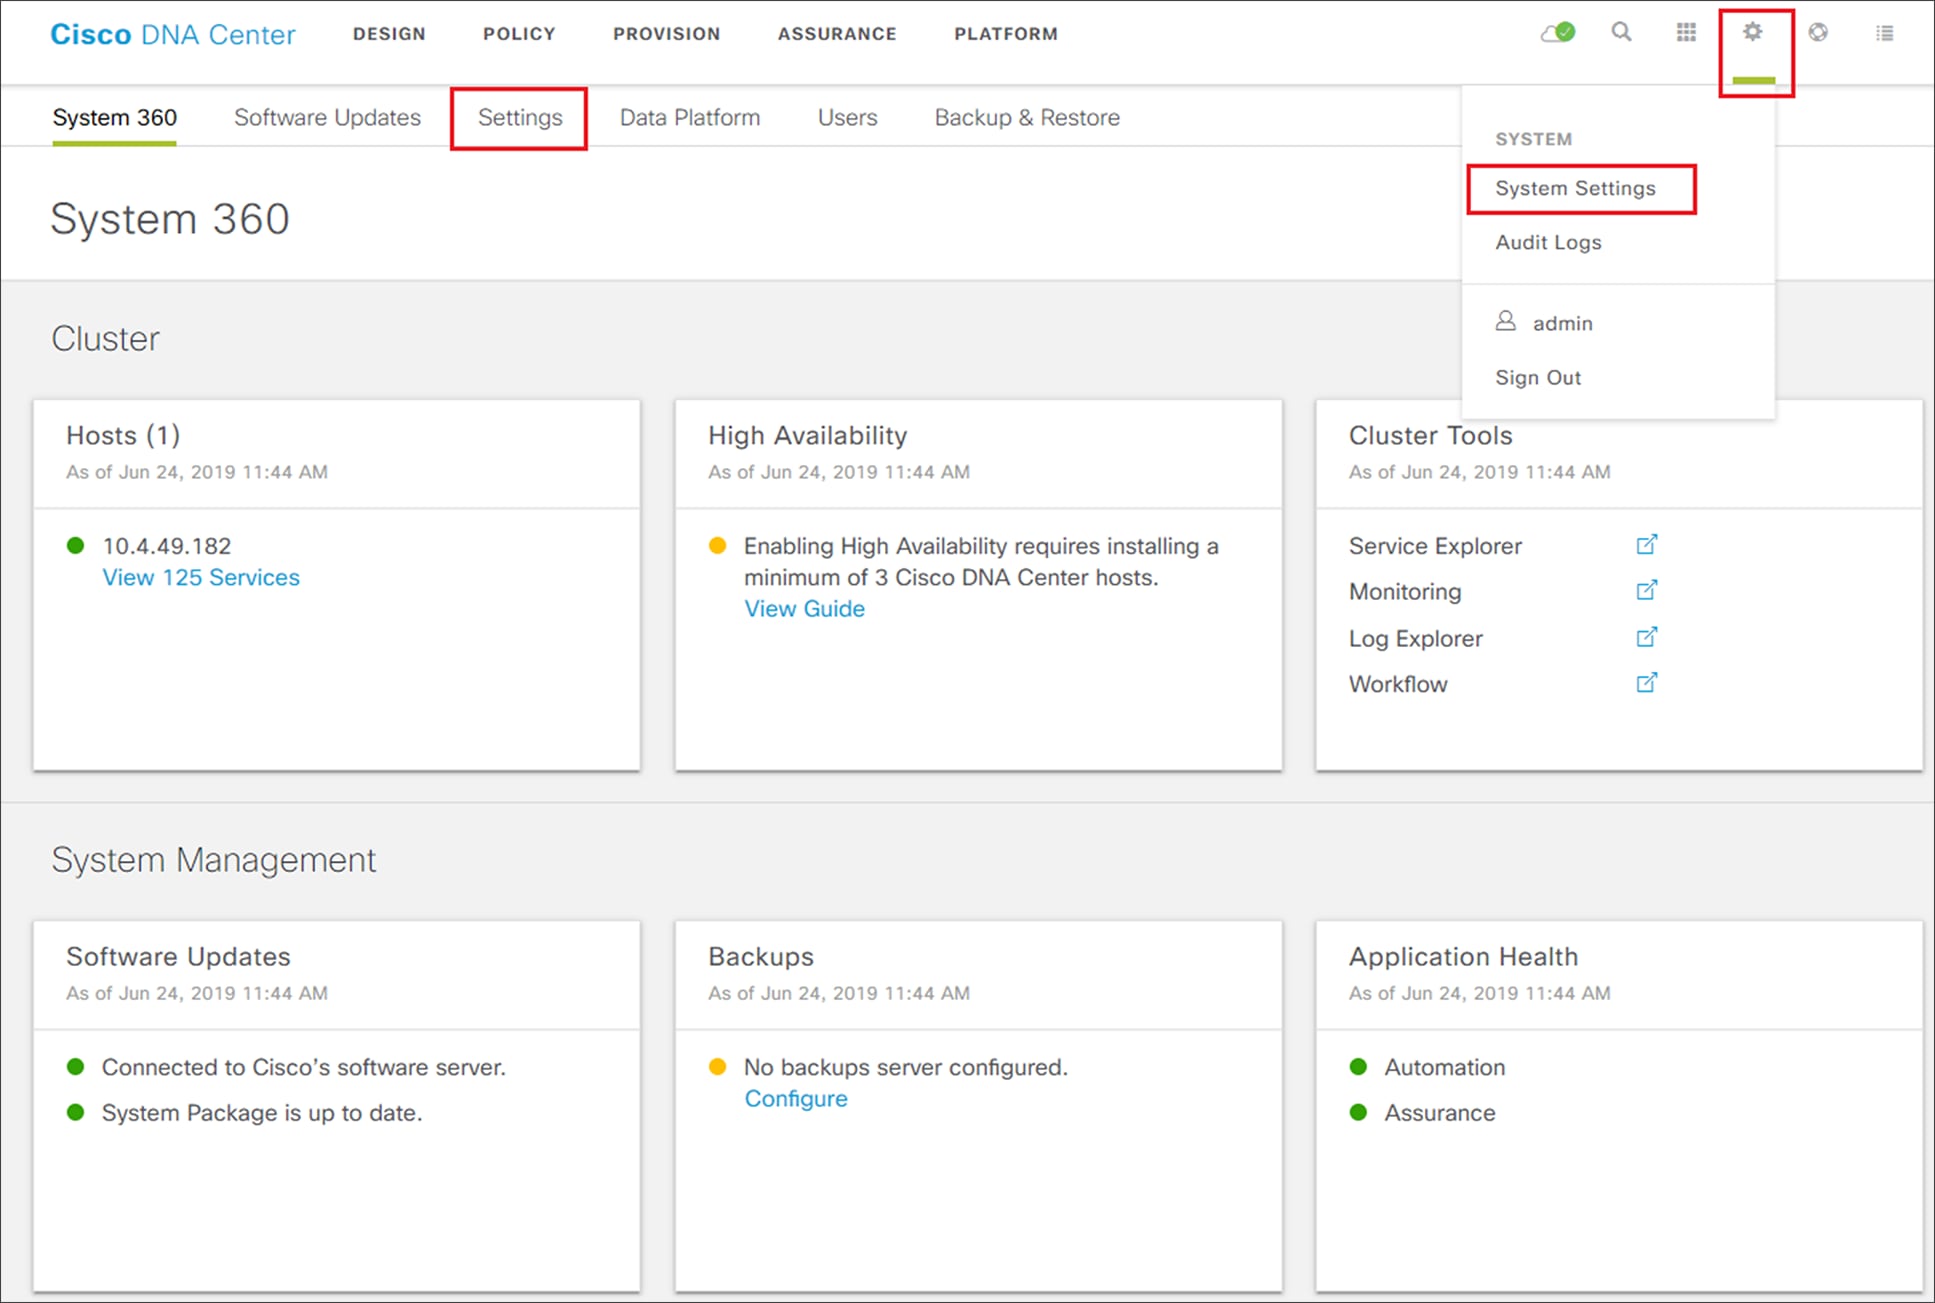
Task: Click the Hosts (1) card title
Action: click(123, 436)
